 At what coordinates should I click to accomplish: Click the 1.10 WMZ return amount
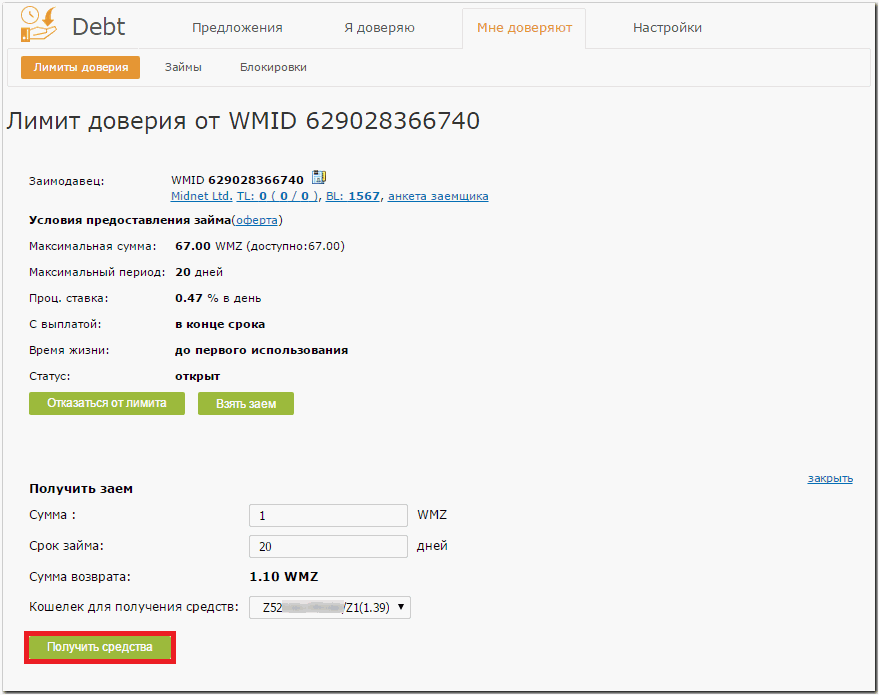284,577
